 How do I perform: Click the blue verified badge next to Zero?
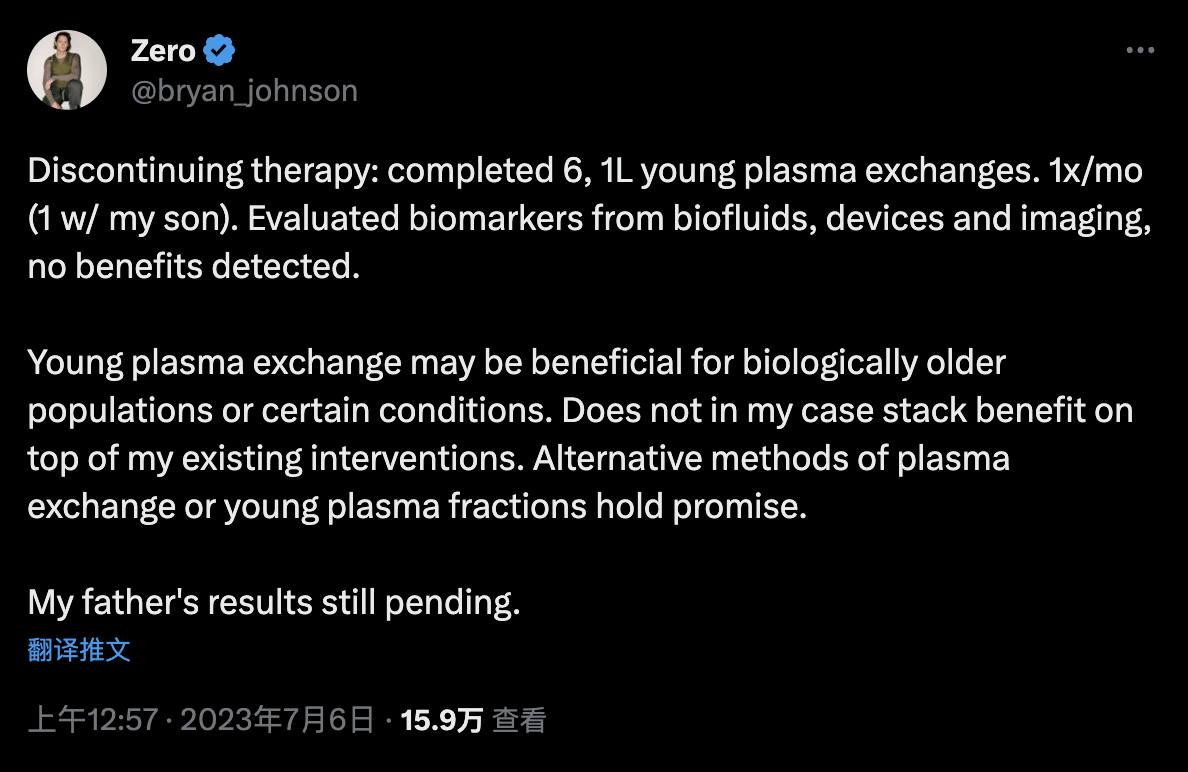coord(221,50)
